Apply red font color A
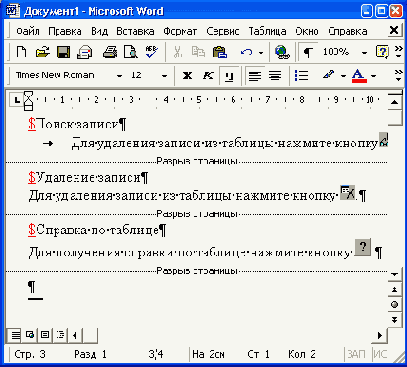The image size is (407, 367). click(359, 76)
